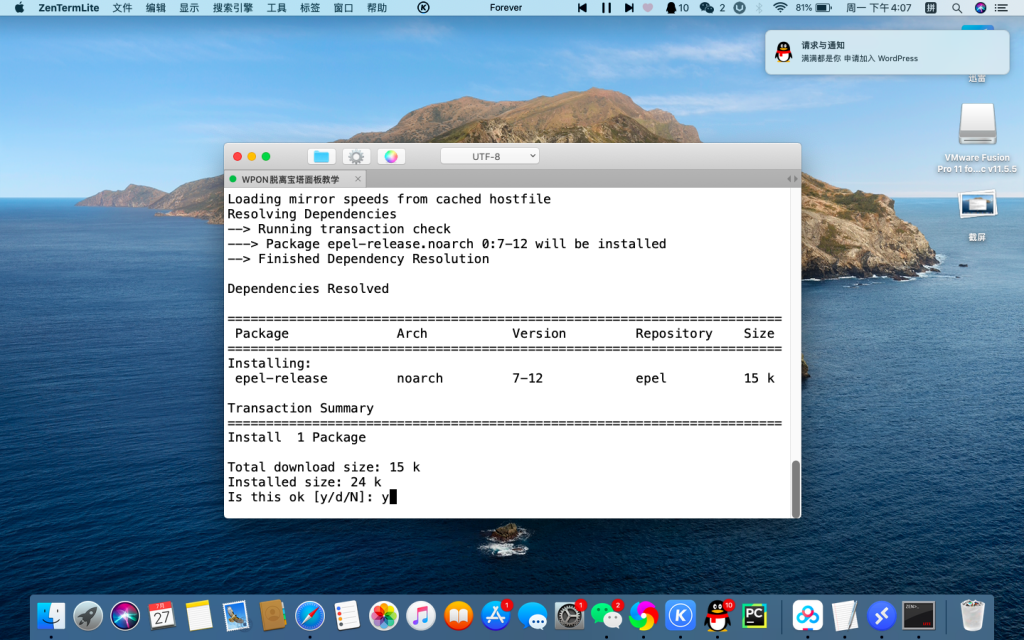Open the color wheel theme button
1024x640 pixels.
(391, 157)
